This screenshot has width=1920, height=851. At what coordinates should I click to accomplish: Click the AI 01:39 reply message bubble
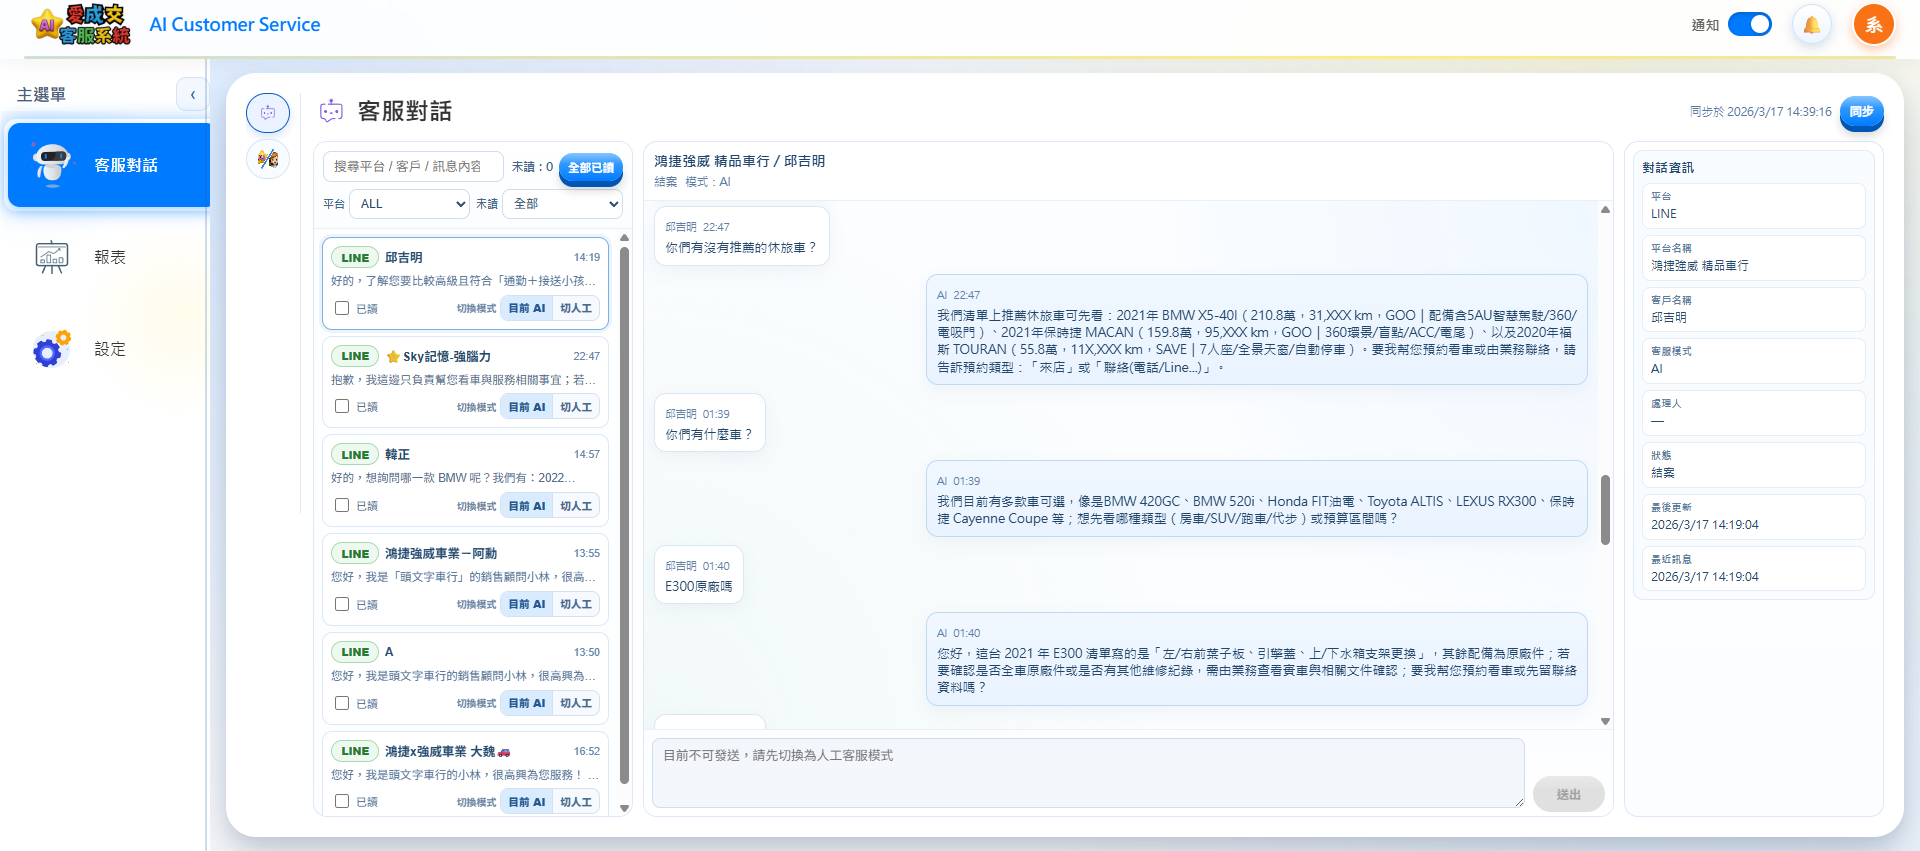tap(1256, 499)
